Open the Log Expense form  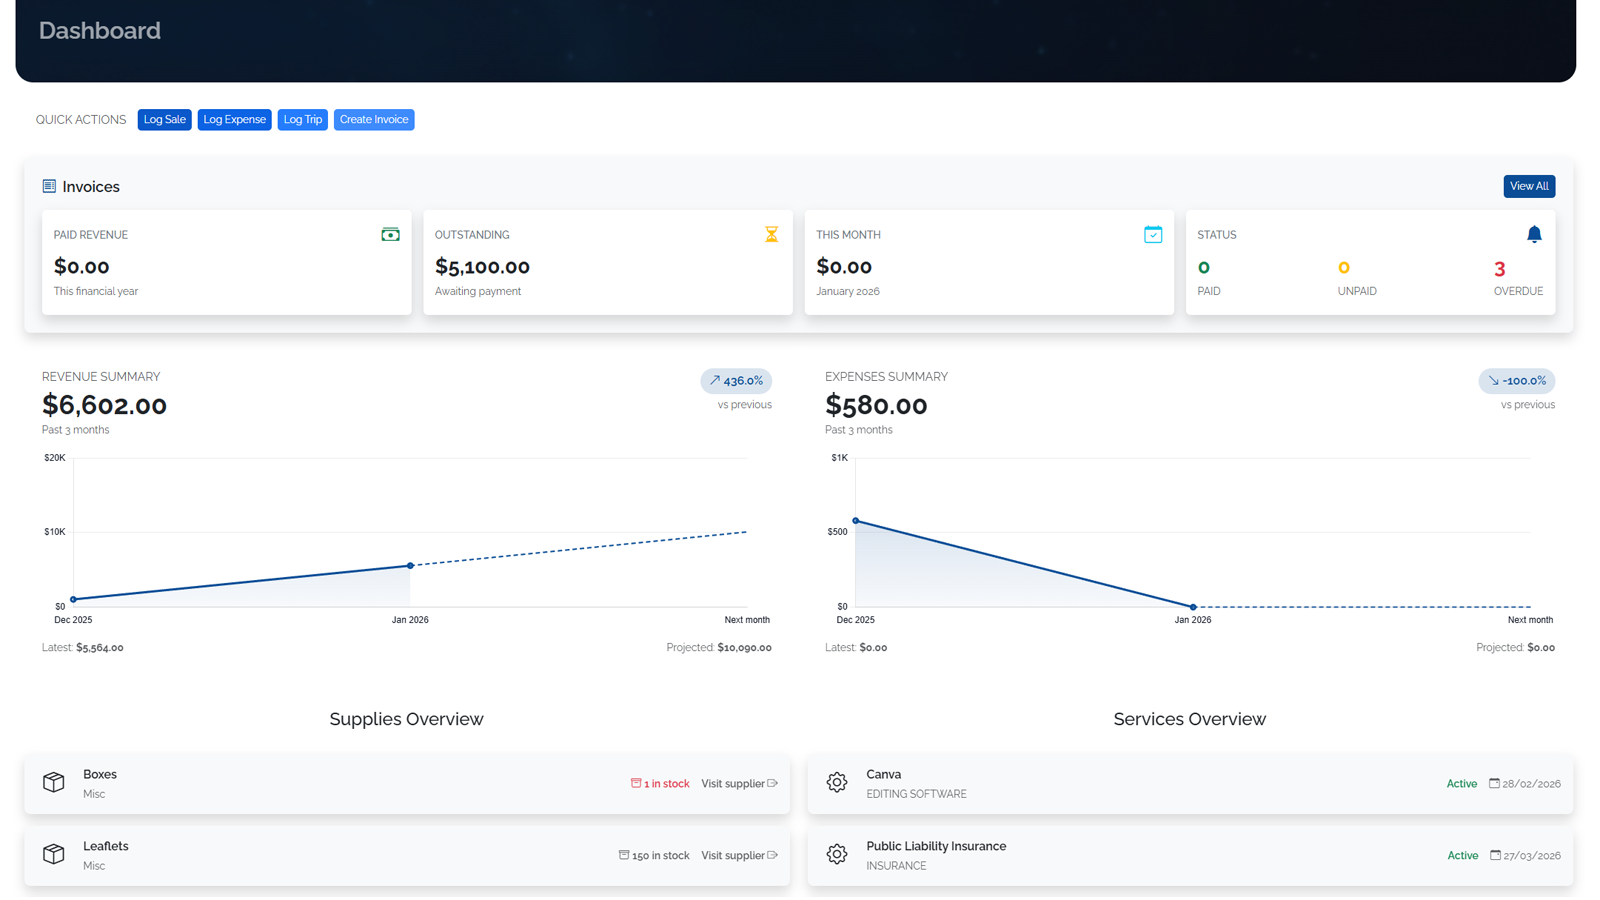(x=234, y=119)
